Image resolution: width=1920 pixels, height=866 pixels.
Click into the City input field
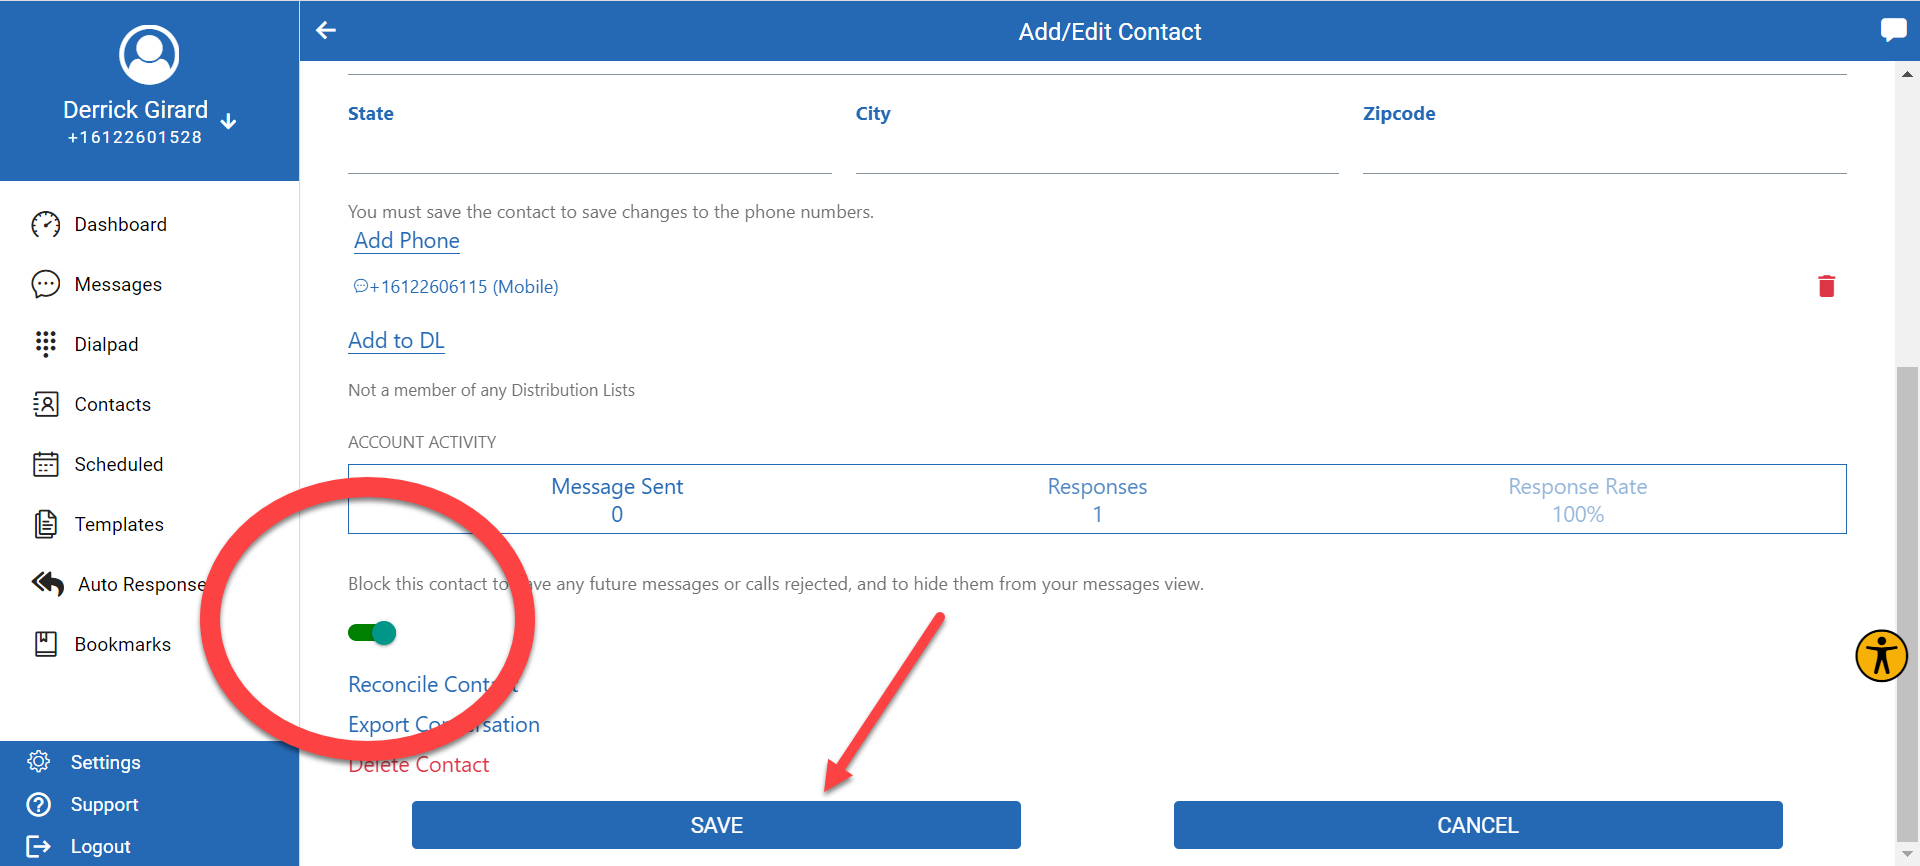(x=1096, y=157)
